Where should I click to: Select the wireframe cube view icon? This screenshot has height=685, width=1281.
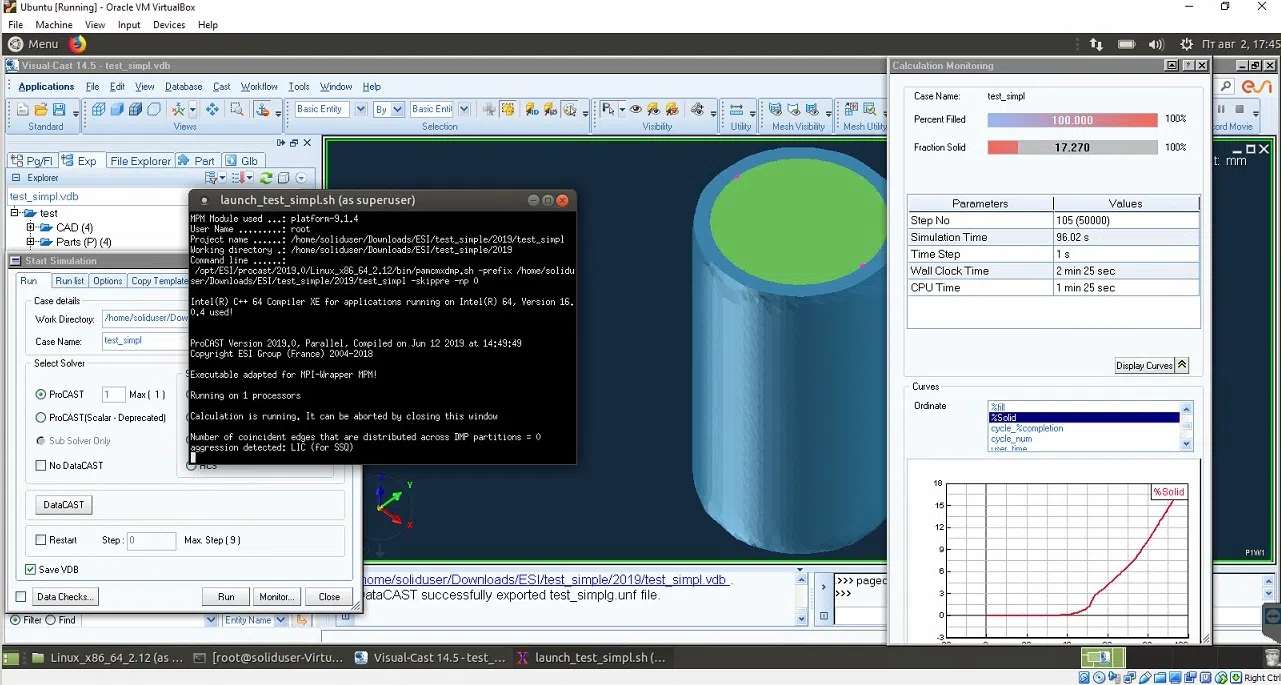(99, 110)
